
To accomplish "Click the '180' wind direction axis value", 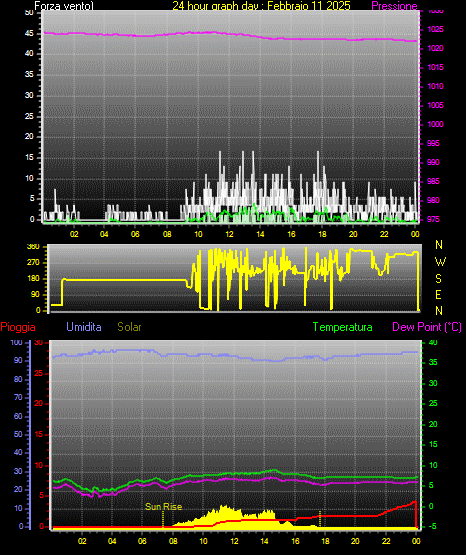I will pos(33,279).
